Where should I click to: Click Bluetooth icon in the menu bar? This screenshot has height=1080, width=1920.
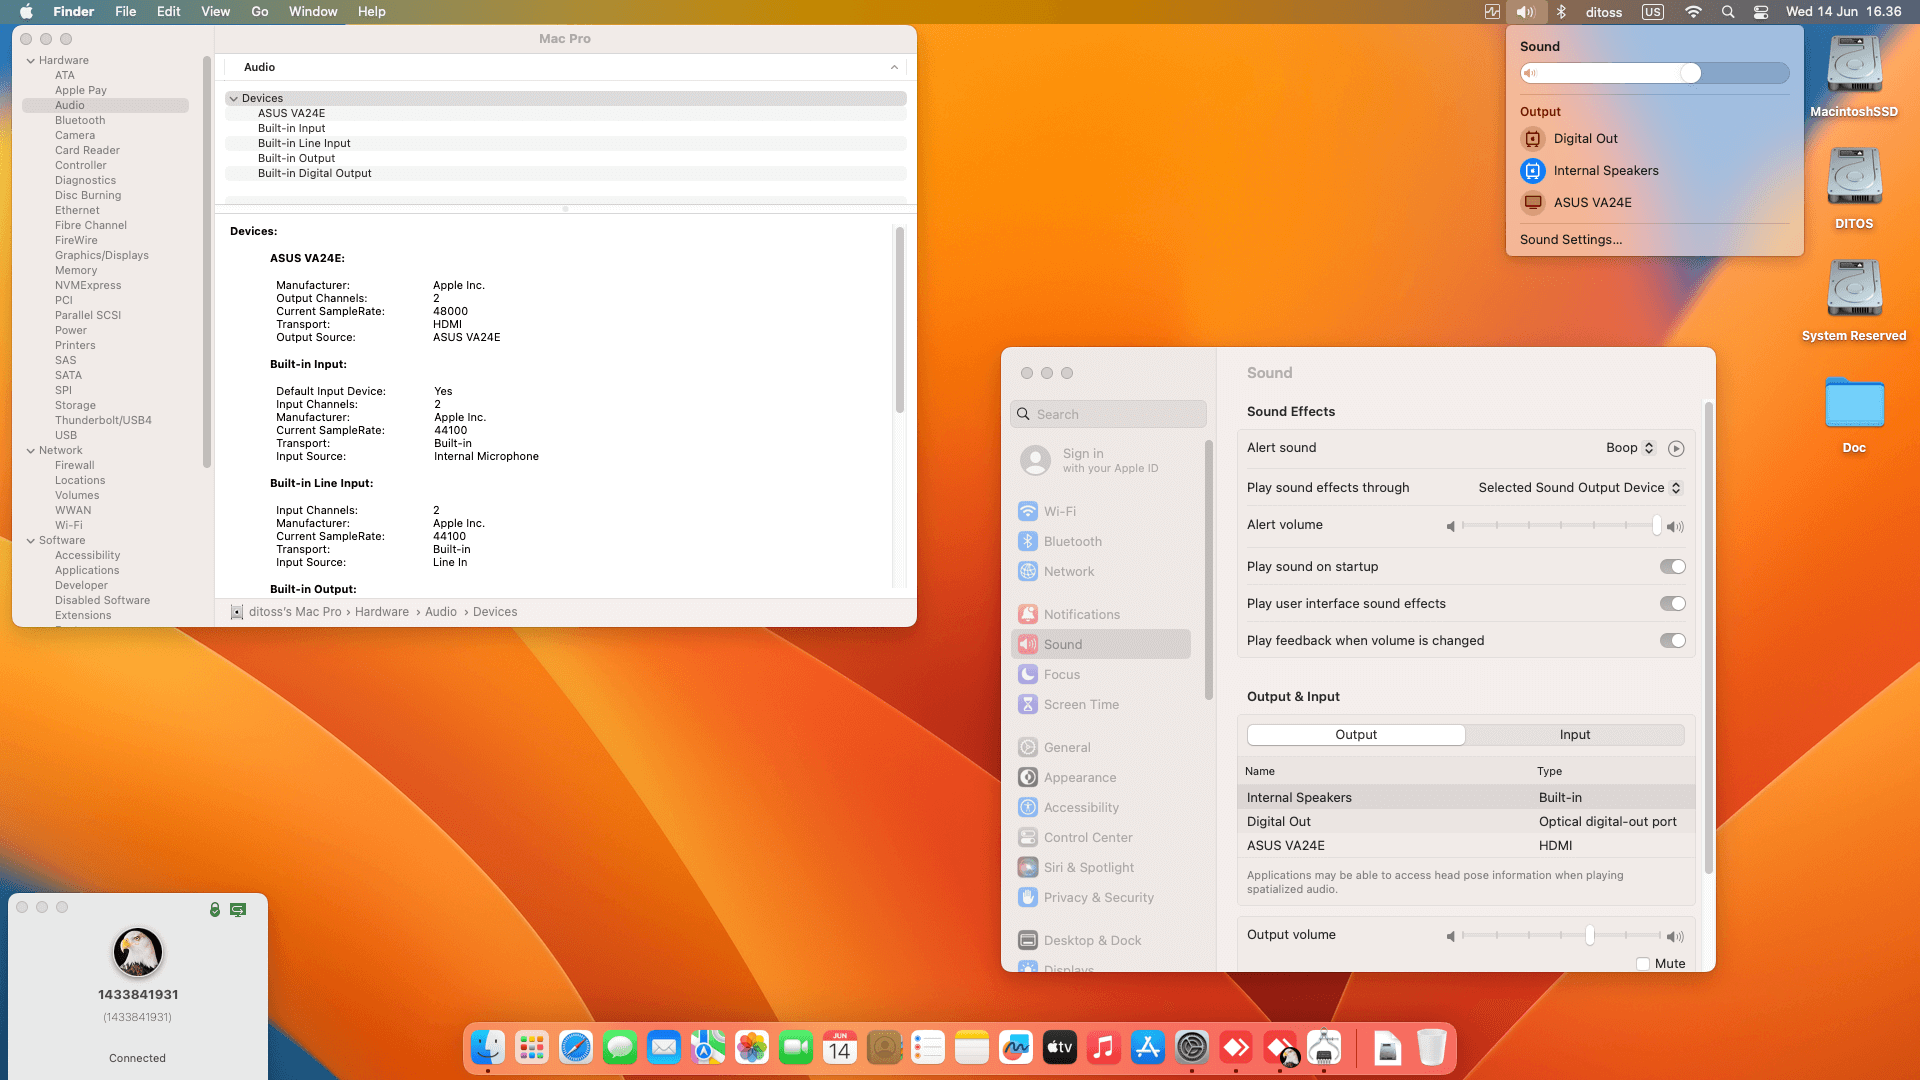(1561, 12)
